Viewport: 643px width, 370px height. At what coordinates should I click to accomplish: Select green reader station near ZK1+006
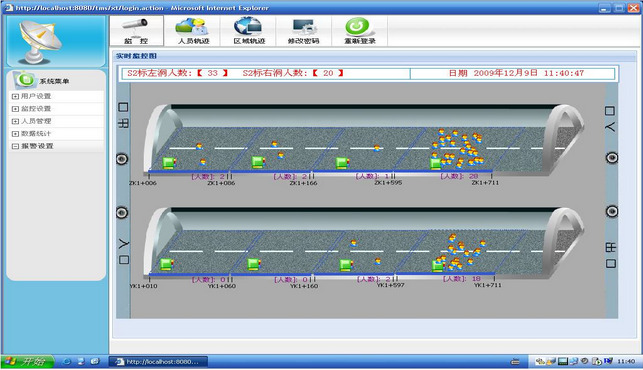coord(169,163)
